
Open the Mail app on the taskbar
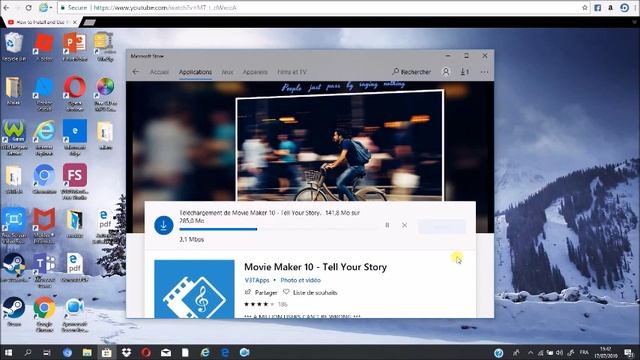(166, 353)
